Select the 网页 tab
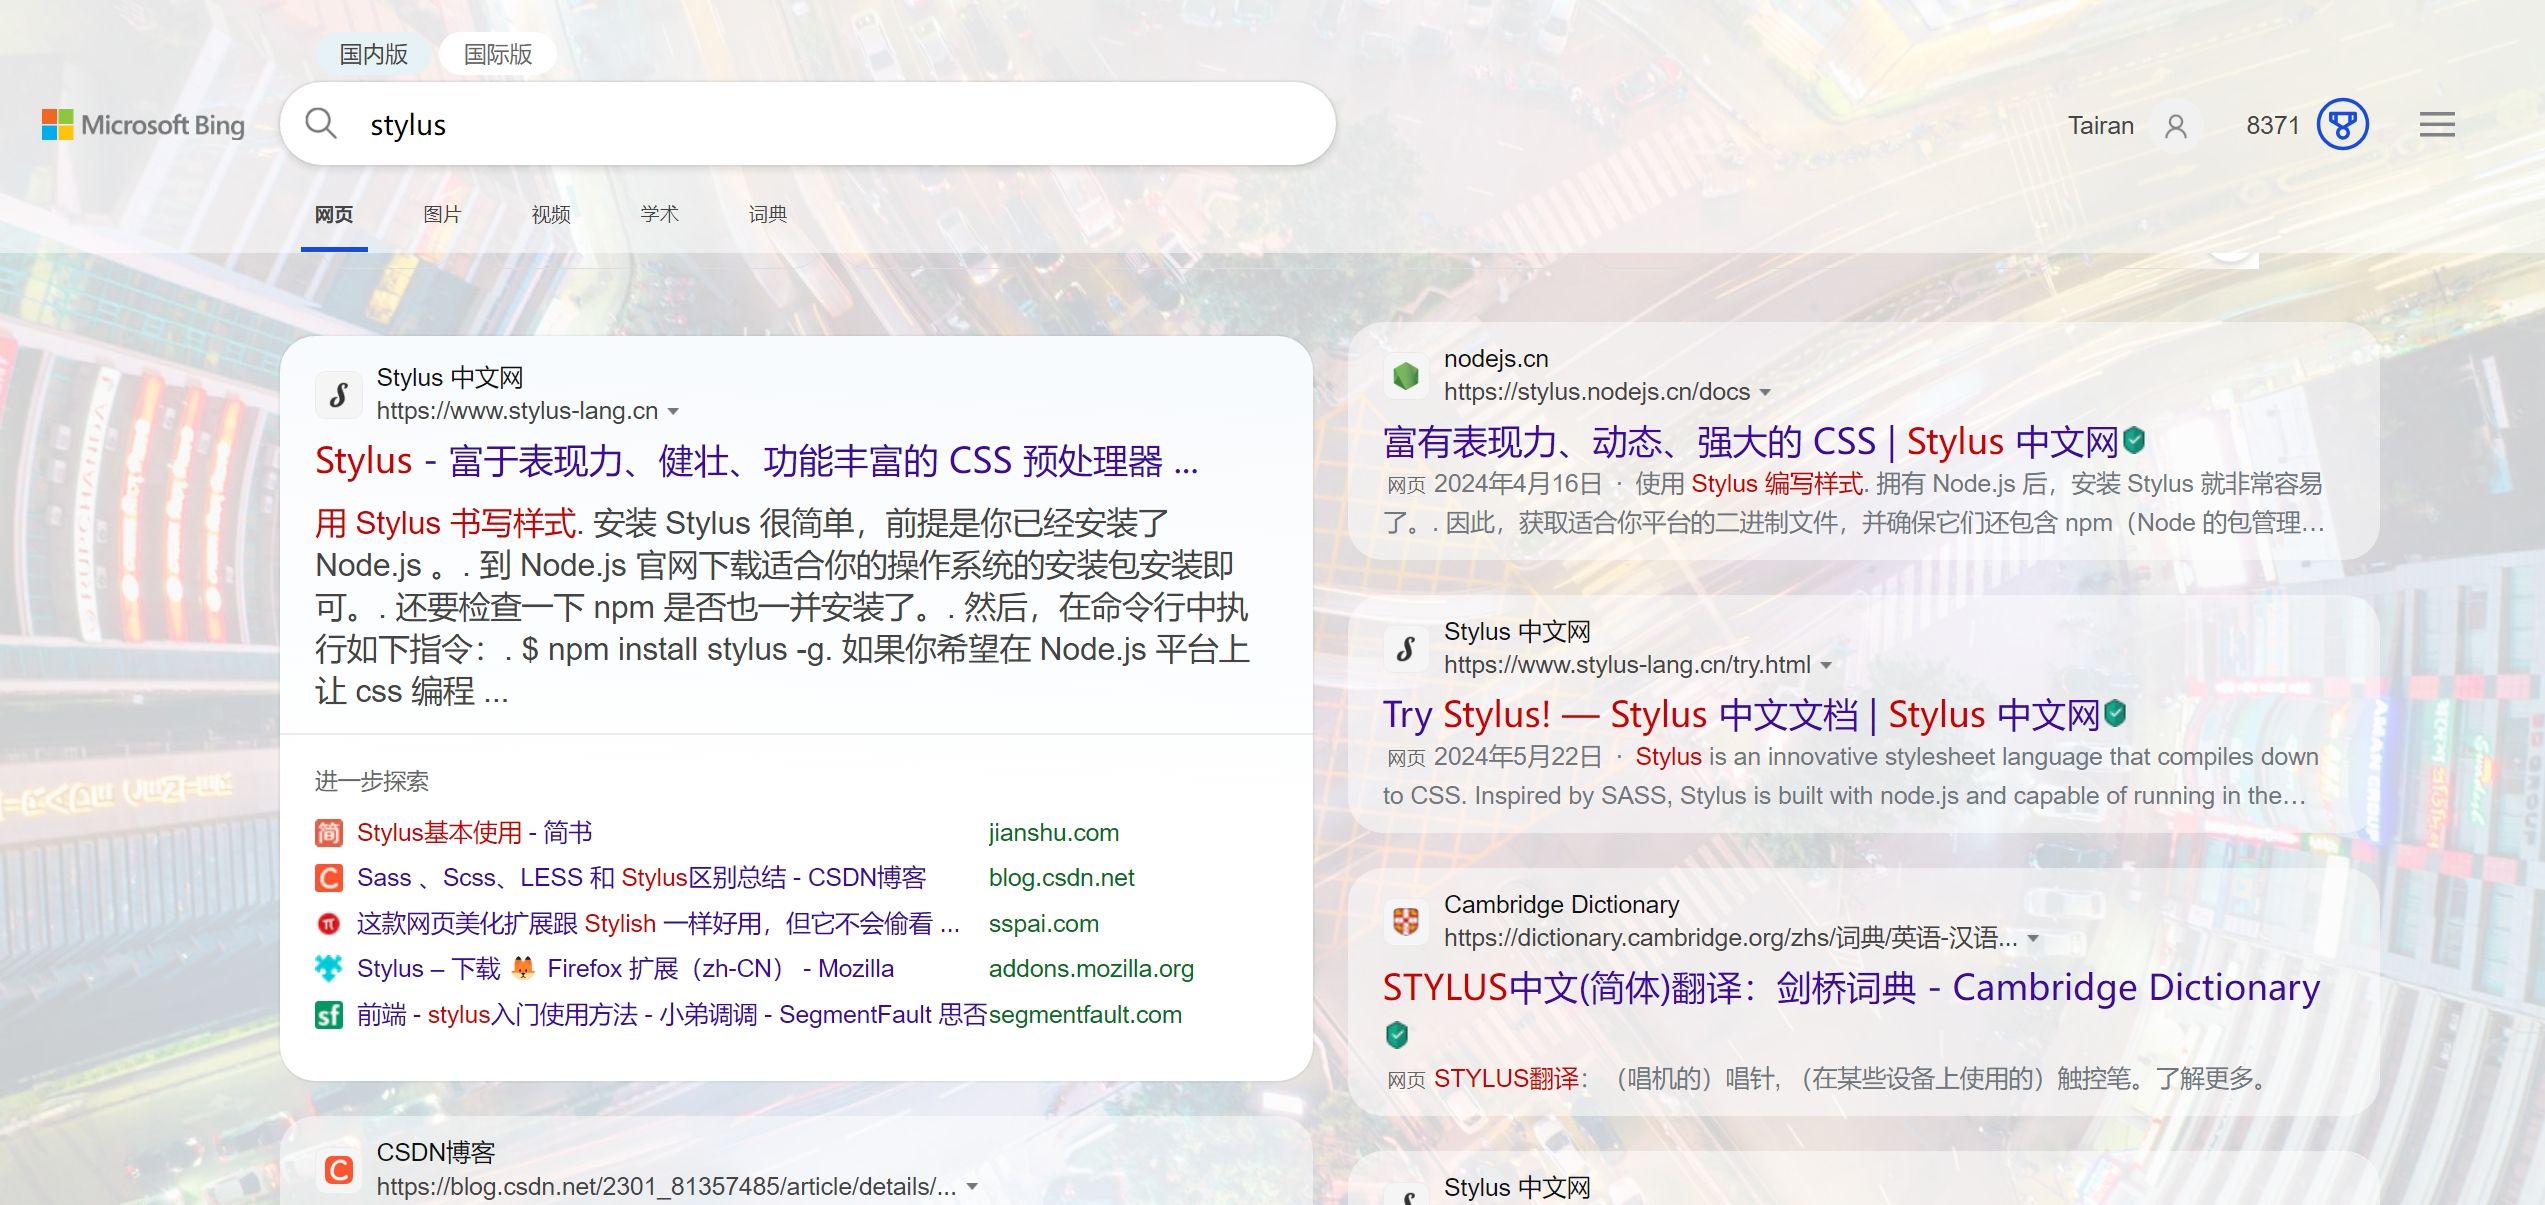 point(334,214)
